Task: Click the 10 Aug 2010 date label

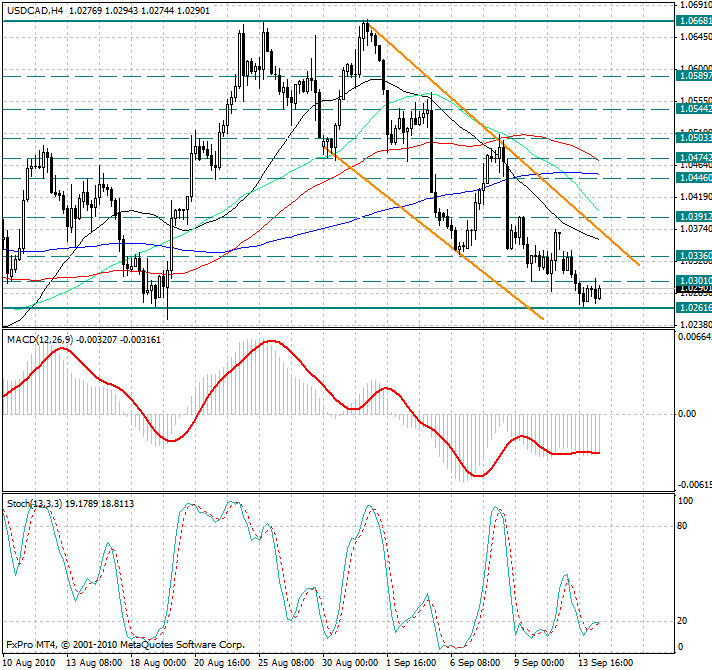Action: (30, 662)
